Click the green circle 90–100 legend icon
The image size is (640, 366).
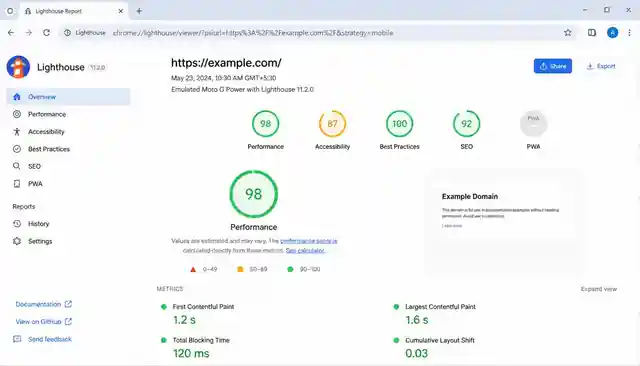click(x=290, y=269)
